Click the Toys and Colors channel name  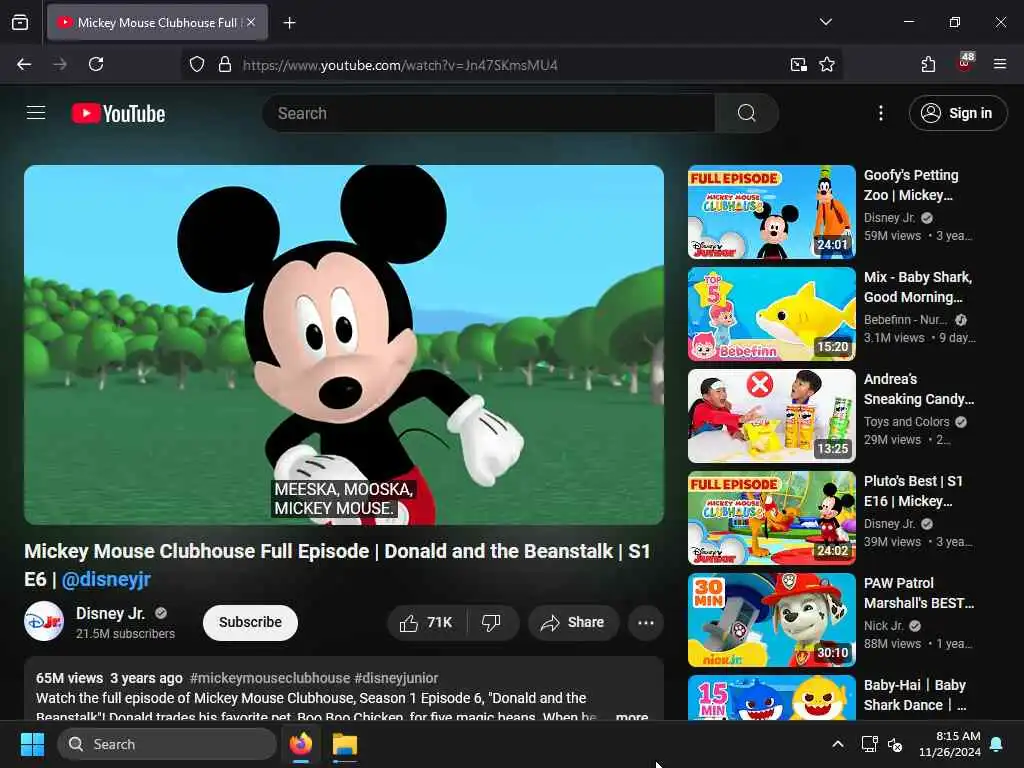click(906, 422)
